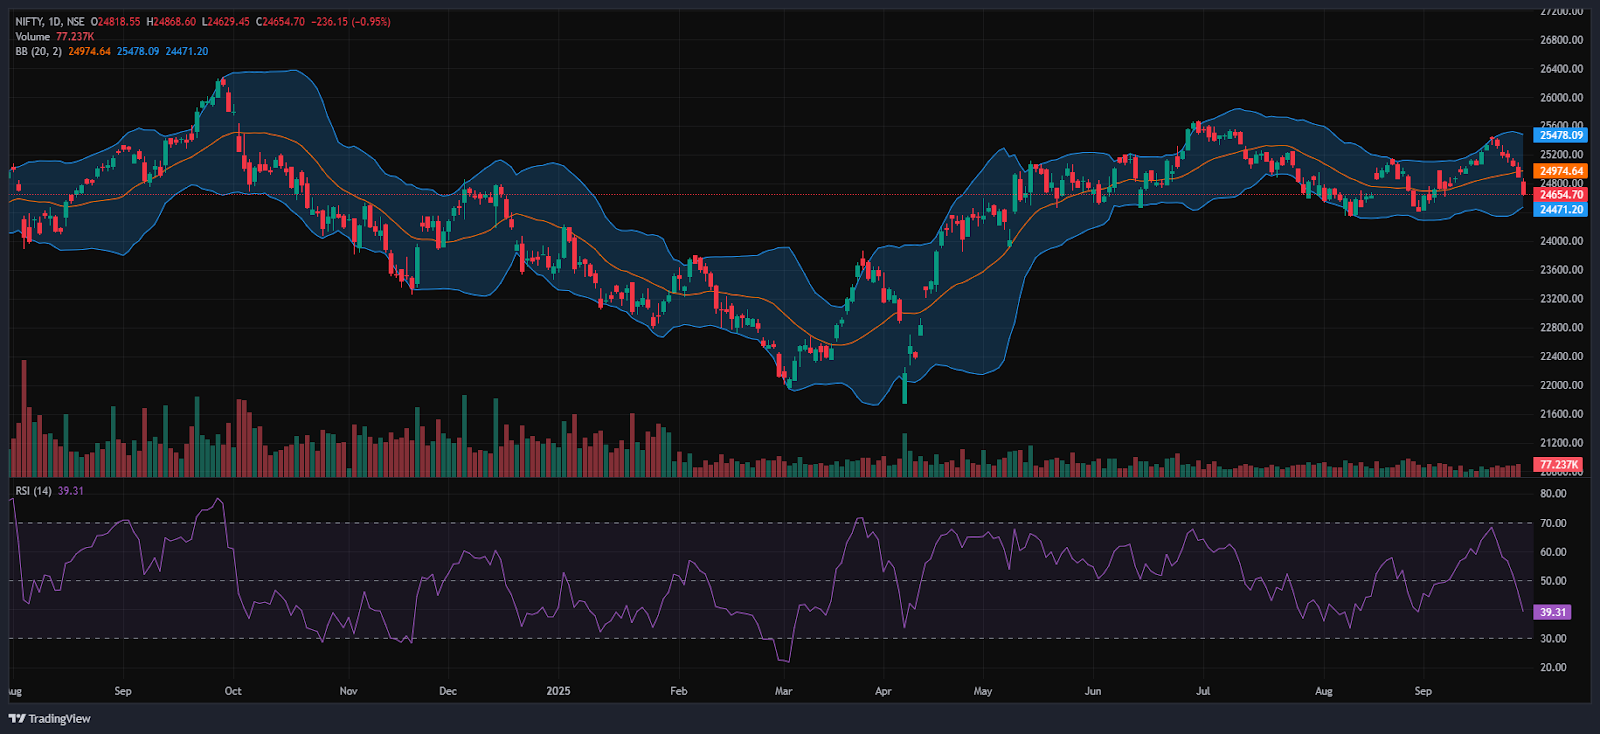The width and height of the screenshot is (1600, 734).
Task: Click the 2025 label on the time axis
Action: coord(558,691)
